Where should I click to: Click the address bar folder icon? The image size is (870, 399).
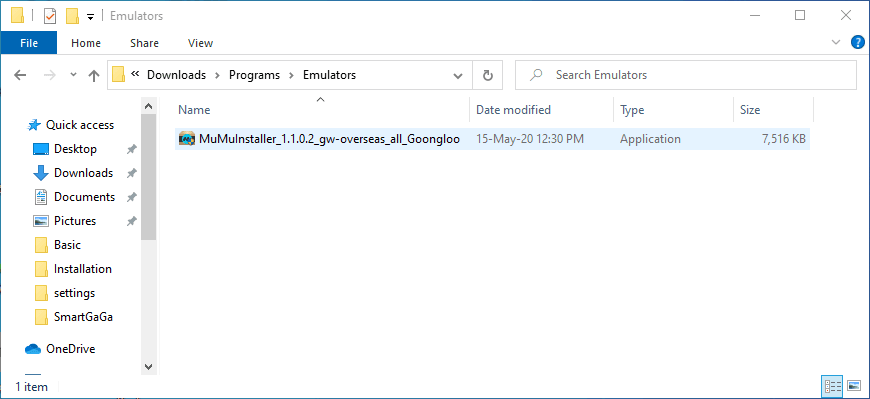pos(118,75)
